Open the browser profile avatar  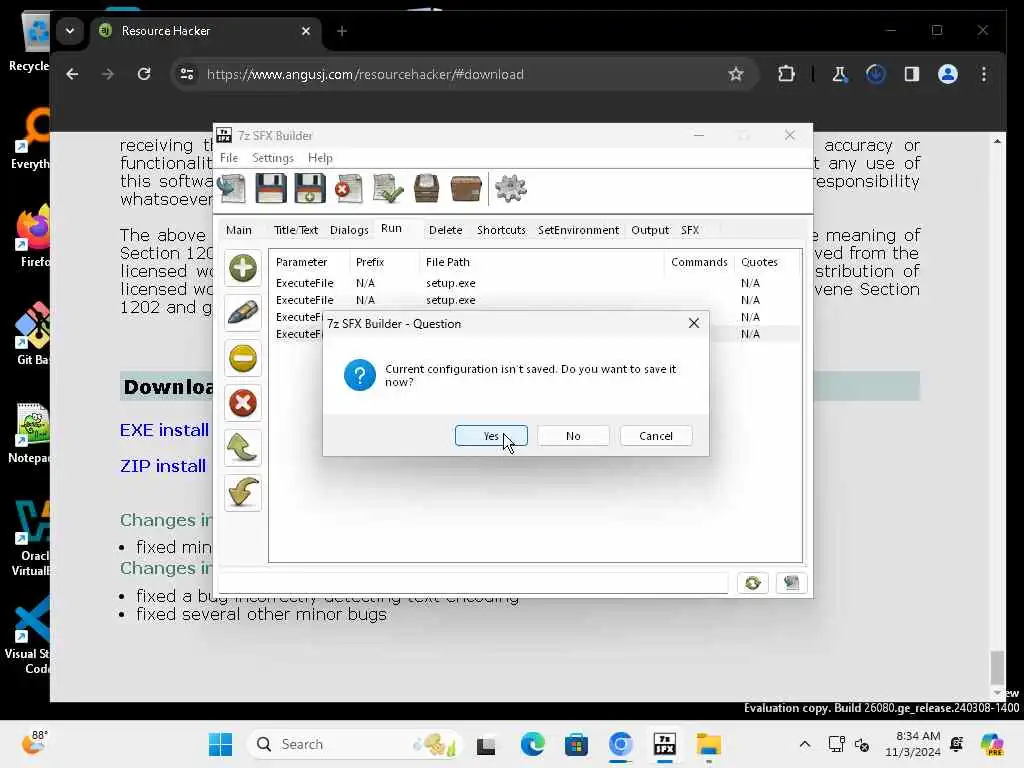[x=948, y=74]
